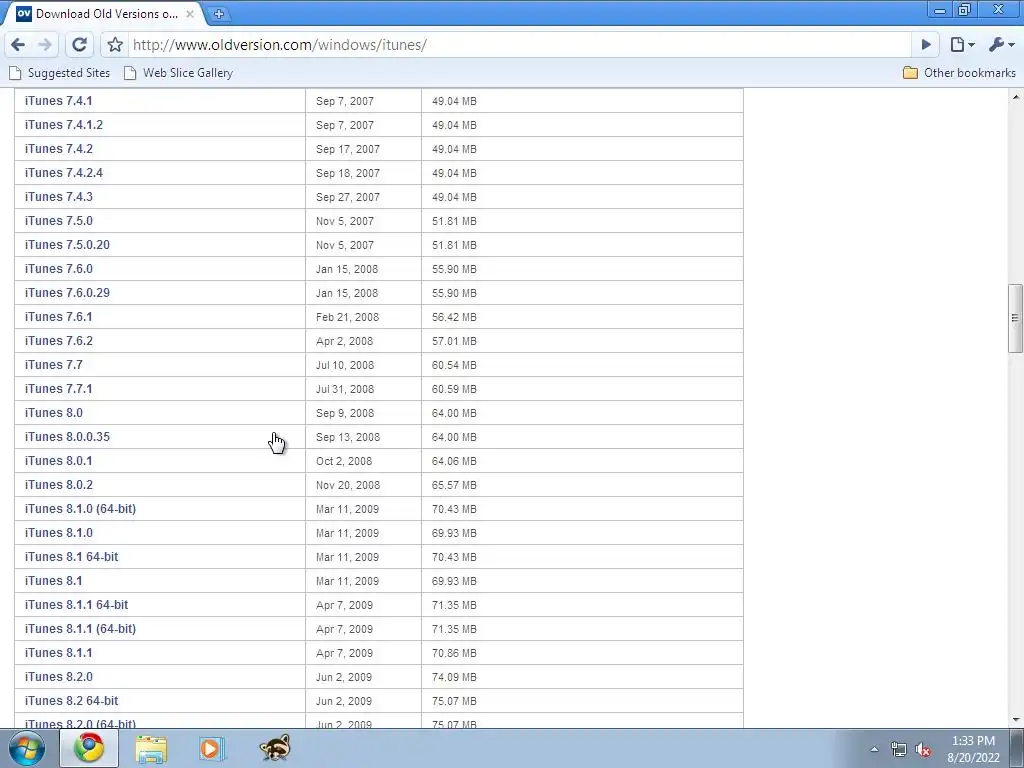Open the iTunes 7.4.1 link

tap(58, 101)
